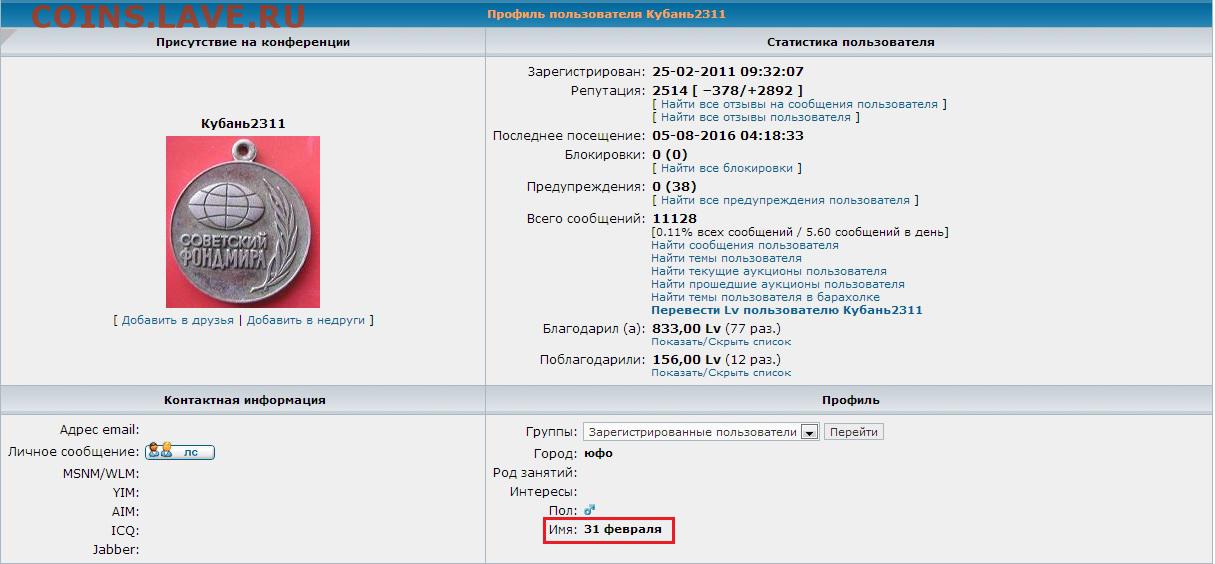Click Перевести Lv пользователю Кубань2311
1215x564 pixels.
(x=787, y=310)
